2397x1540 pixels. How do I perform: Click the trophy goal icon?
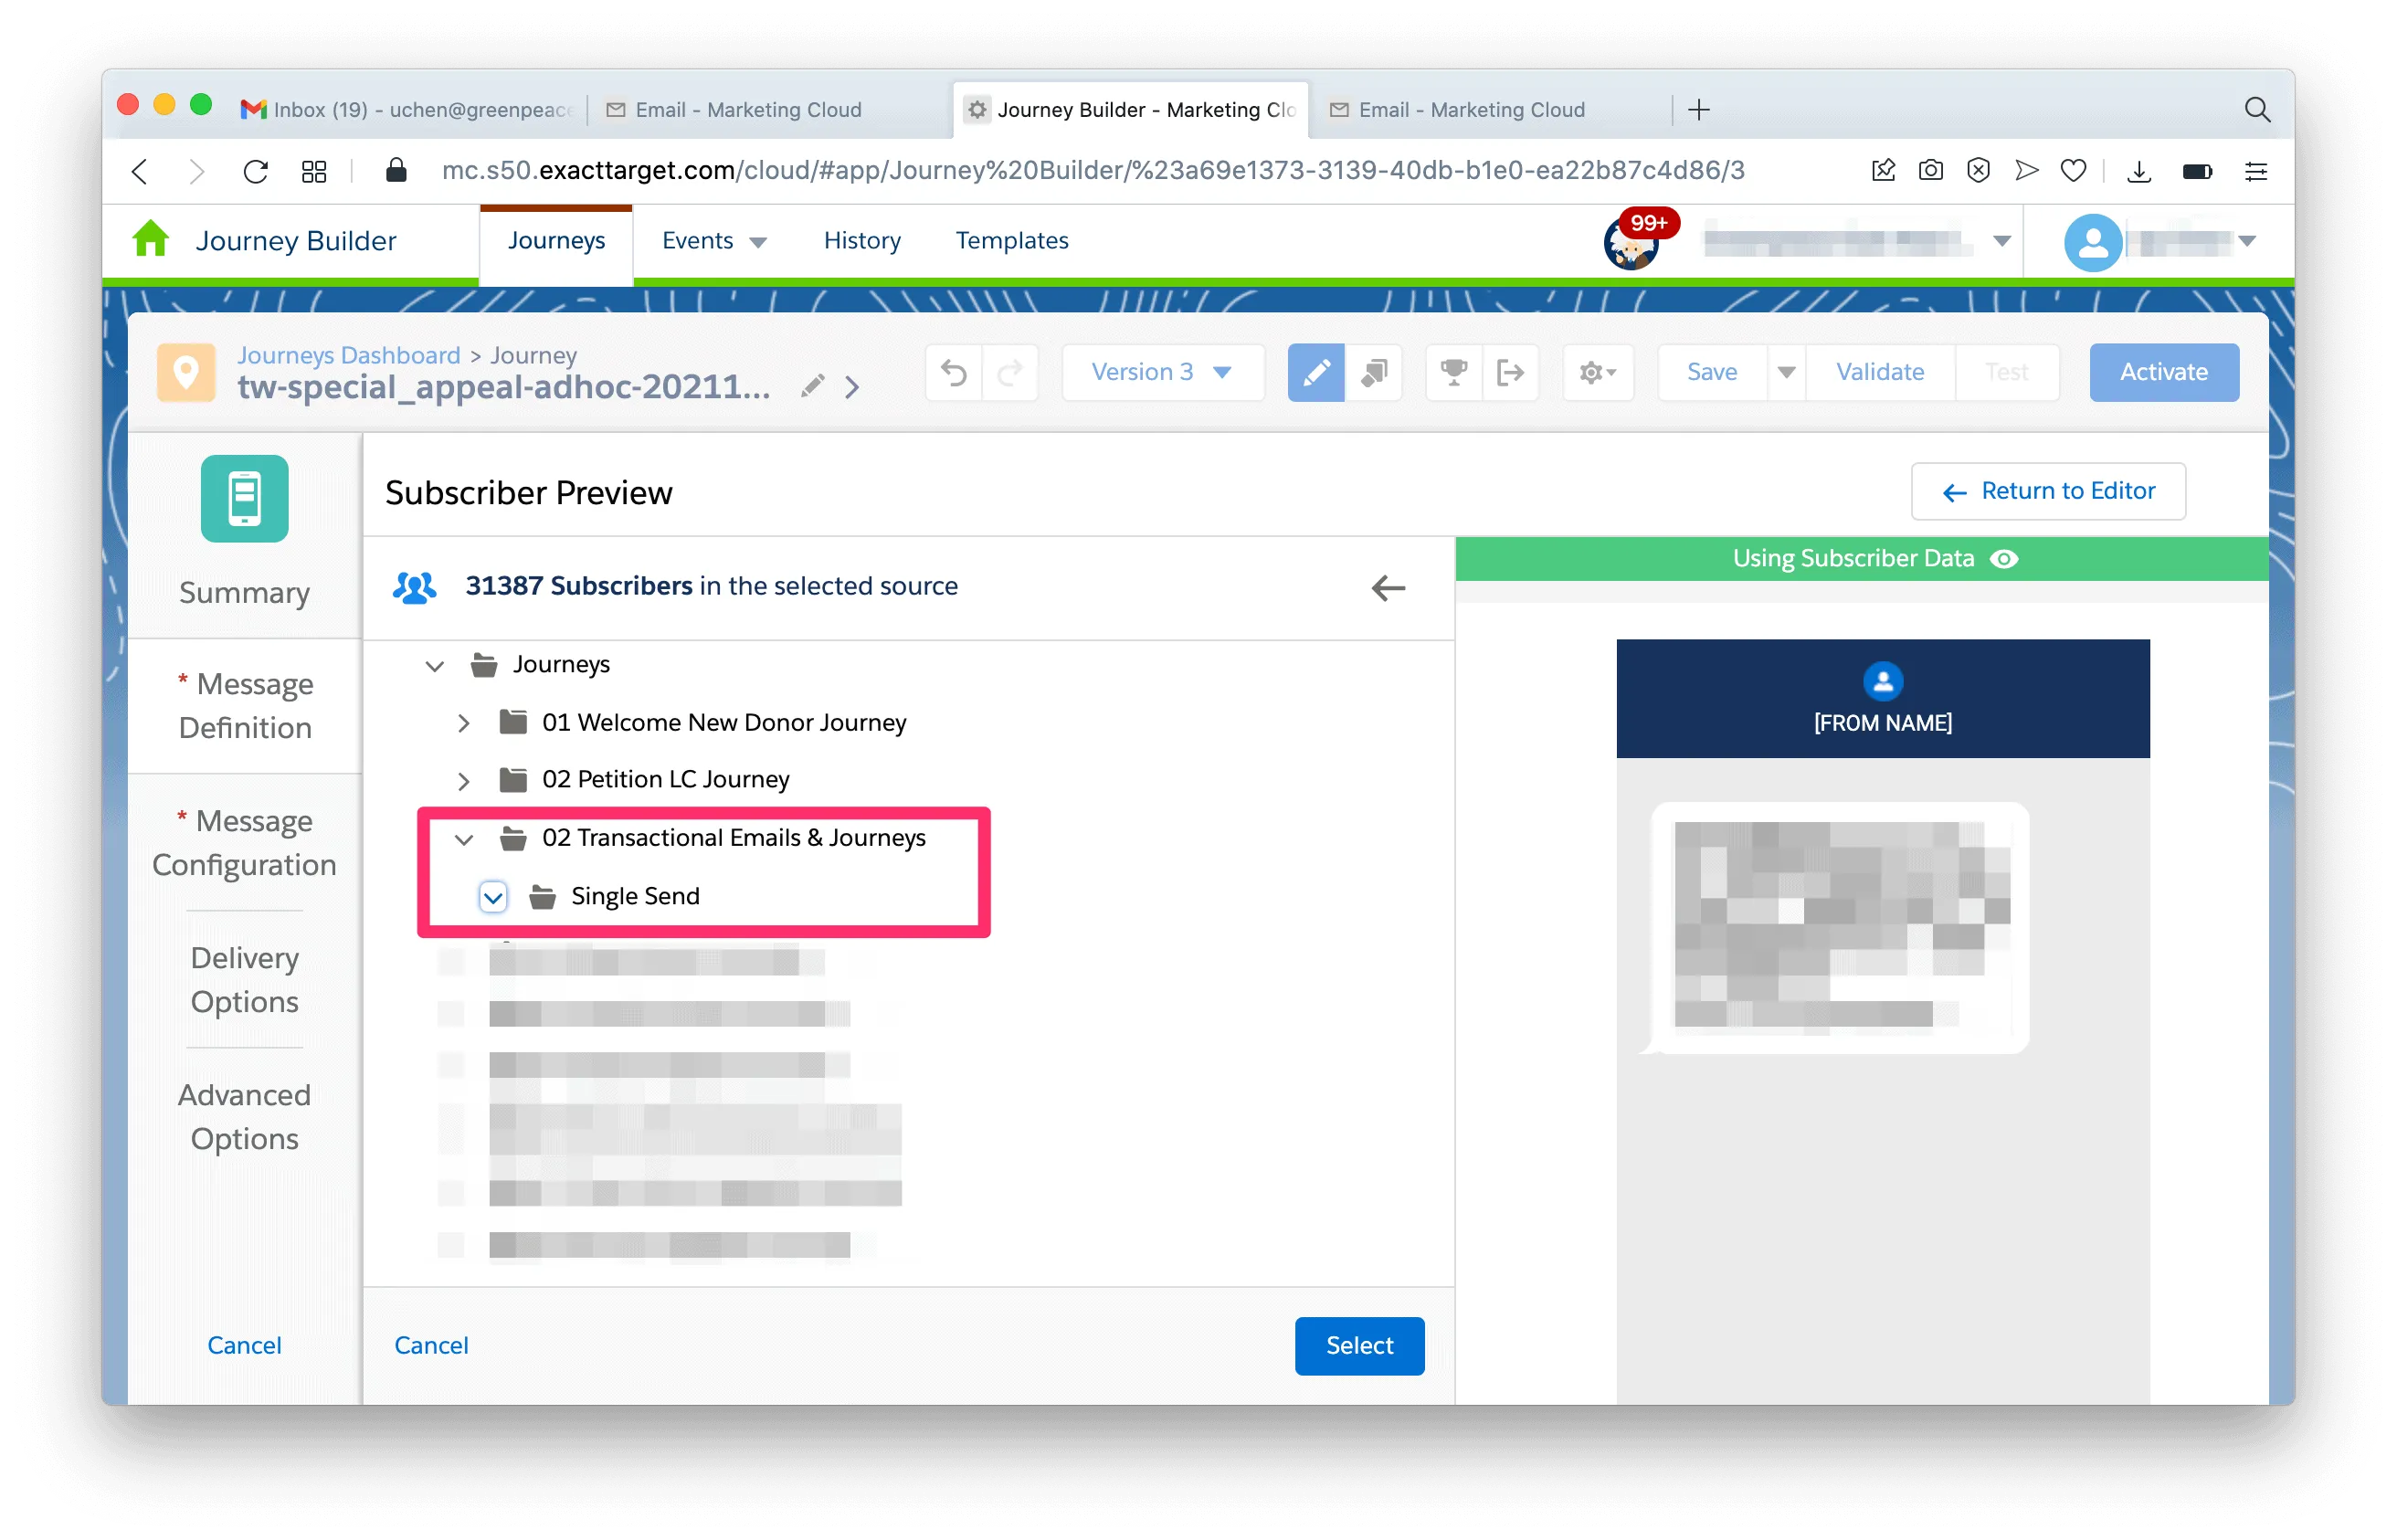(1453, 372)
